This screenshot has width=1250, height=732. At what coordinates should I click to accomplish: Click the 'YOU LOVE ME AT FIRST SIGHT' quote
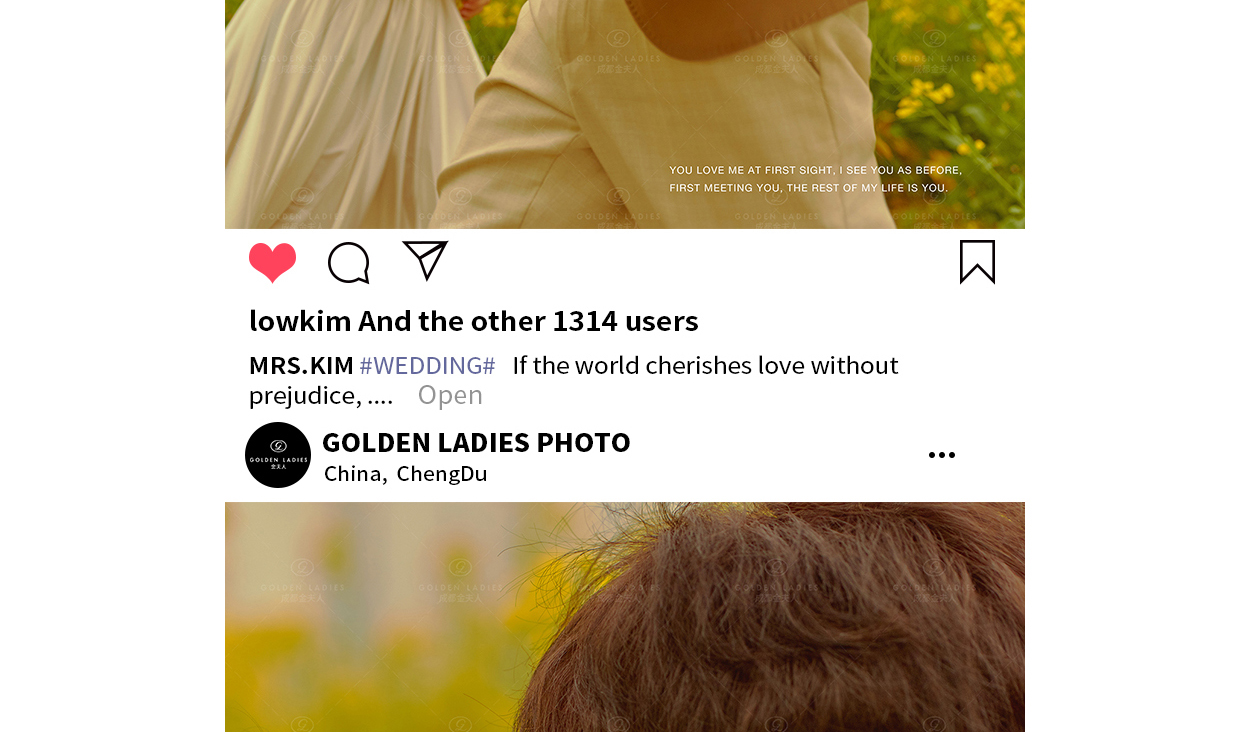816,179
